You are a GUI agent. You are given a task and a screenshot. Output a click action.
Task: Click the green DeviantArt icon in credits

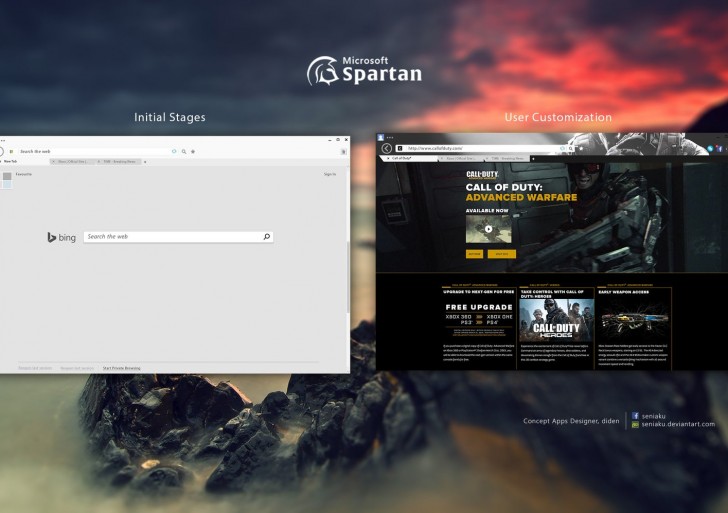(x=635, y=424)
